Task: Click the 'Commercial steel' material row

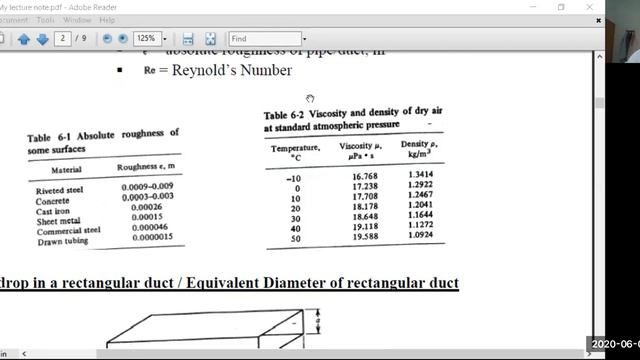Action: [x=68, y=231]
